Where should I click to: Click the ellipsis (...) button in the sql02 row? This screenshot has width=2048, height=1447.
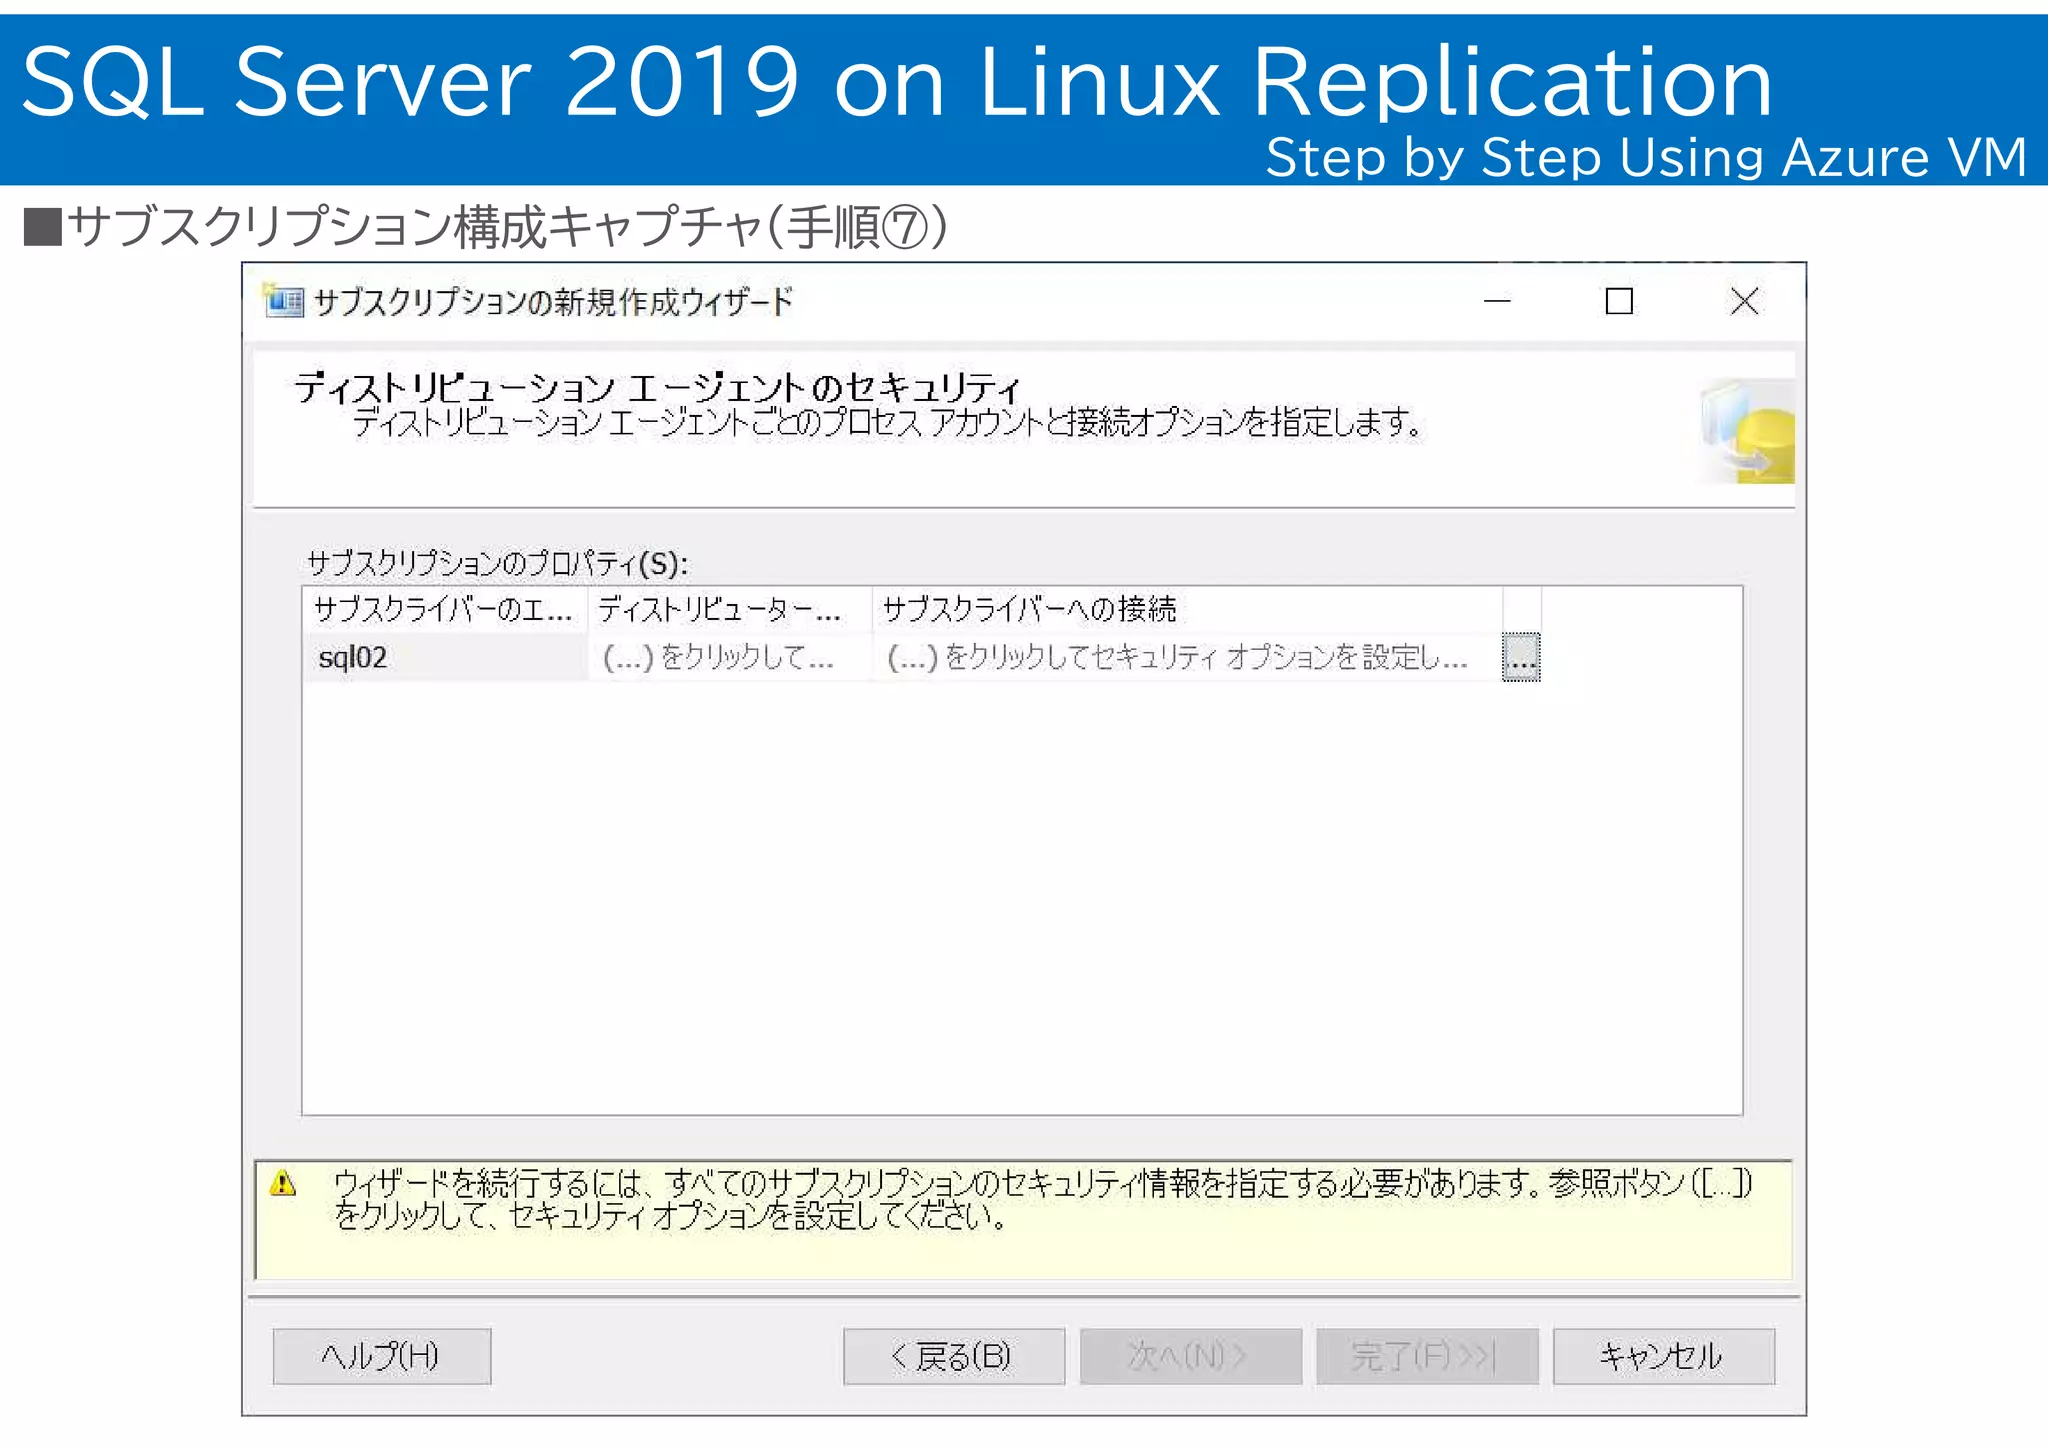click(x=1521, y=657)
